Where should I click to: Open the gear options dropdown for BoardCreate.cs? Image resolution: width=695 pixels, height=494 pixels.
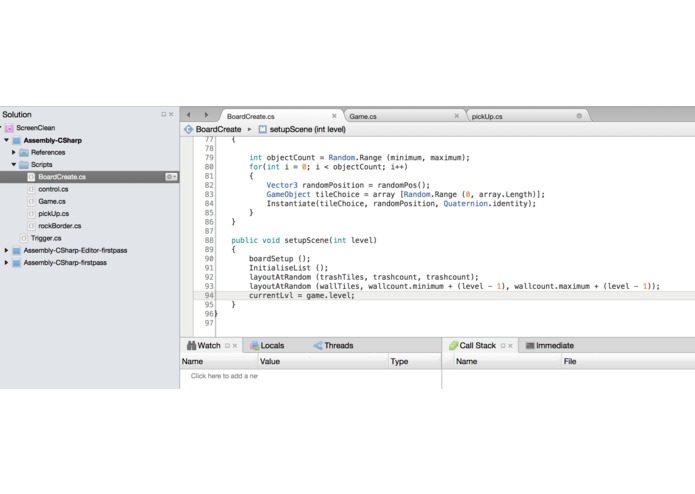(171, 177)
